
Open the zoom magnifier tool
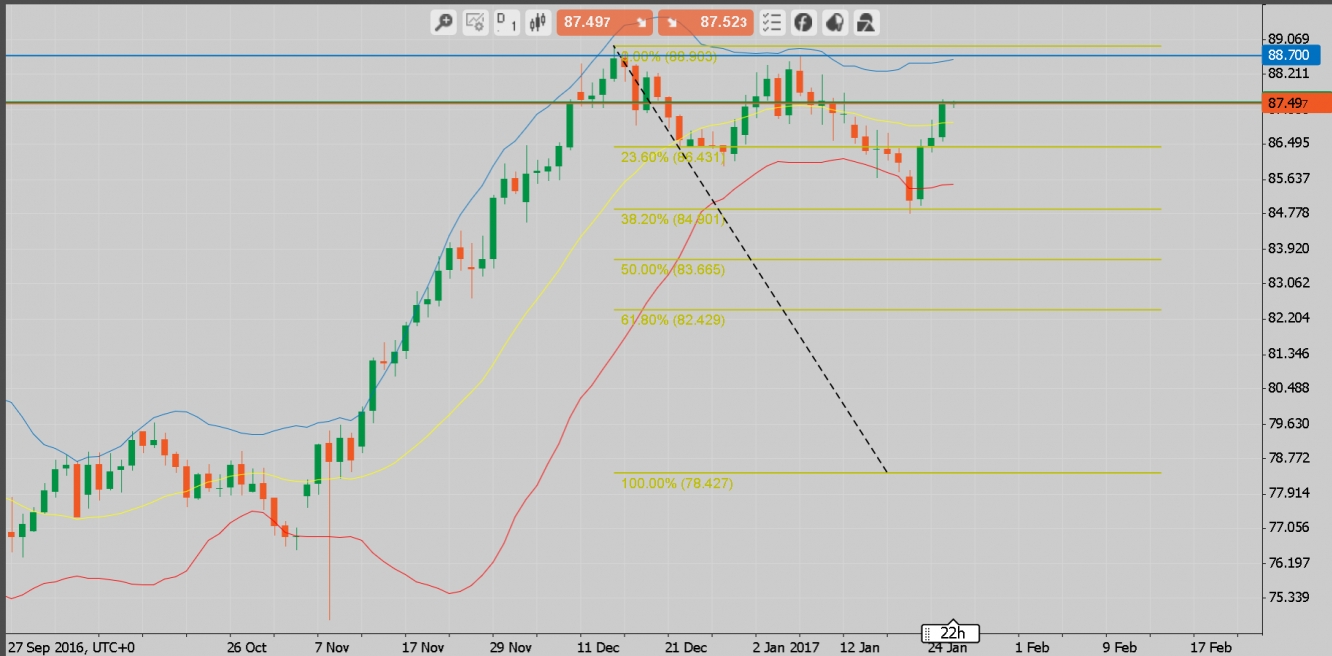coord(444,22)
